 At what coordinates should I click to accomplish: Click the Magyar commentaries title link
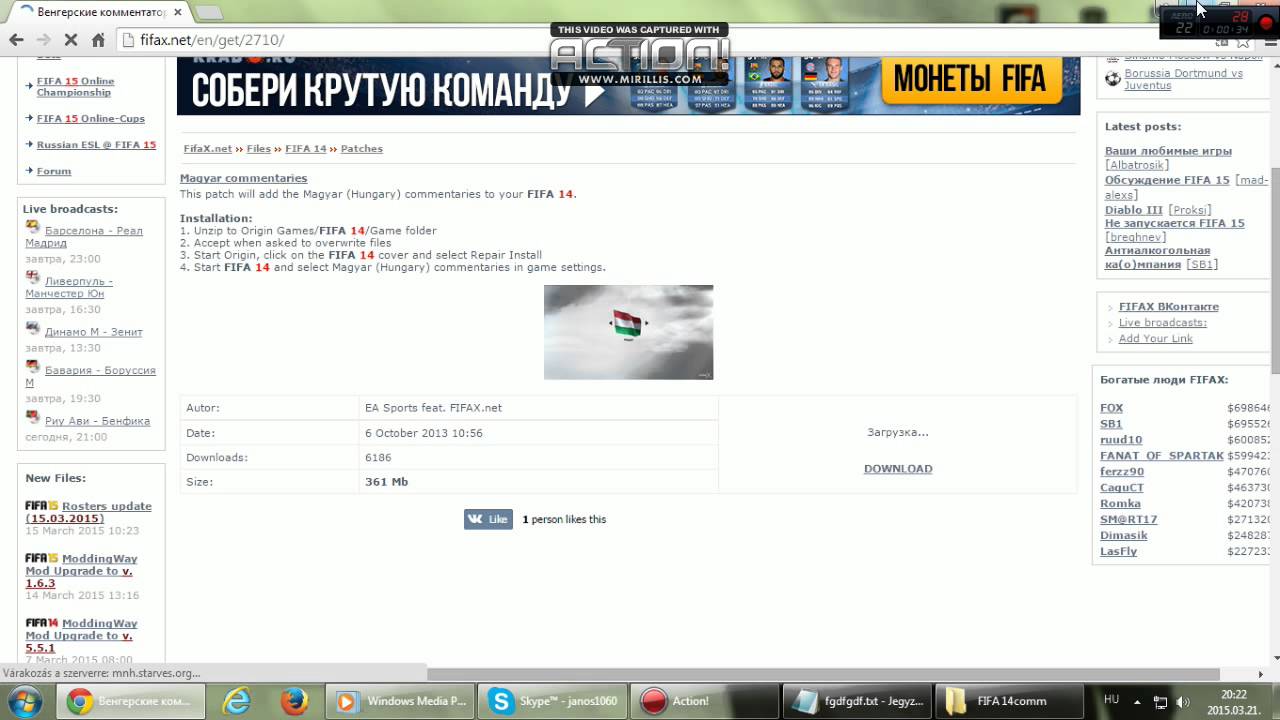tap(243, 178)
